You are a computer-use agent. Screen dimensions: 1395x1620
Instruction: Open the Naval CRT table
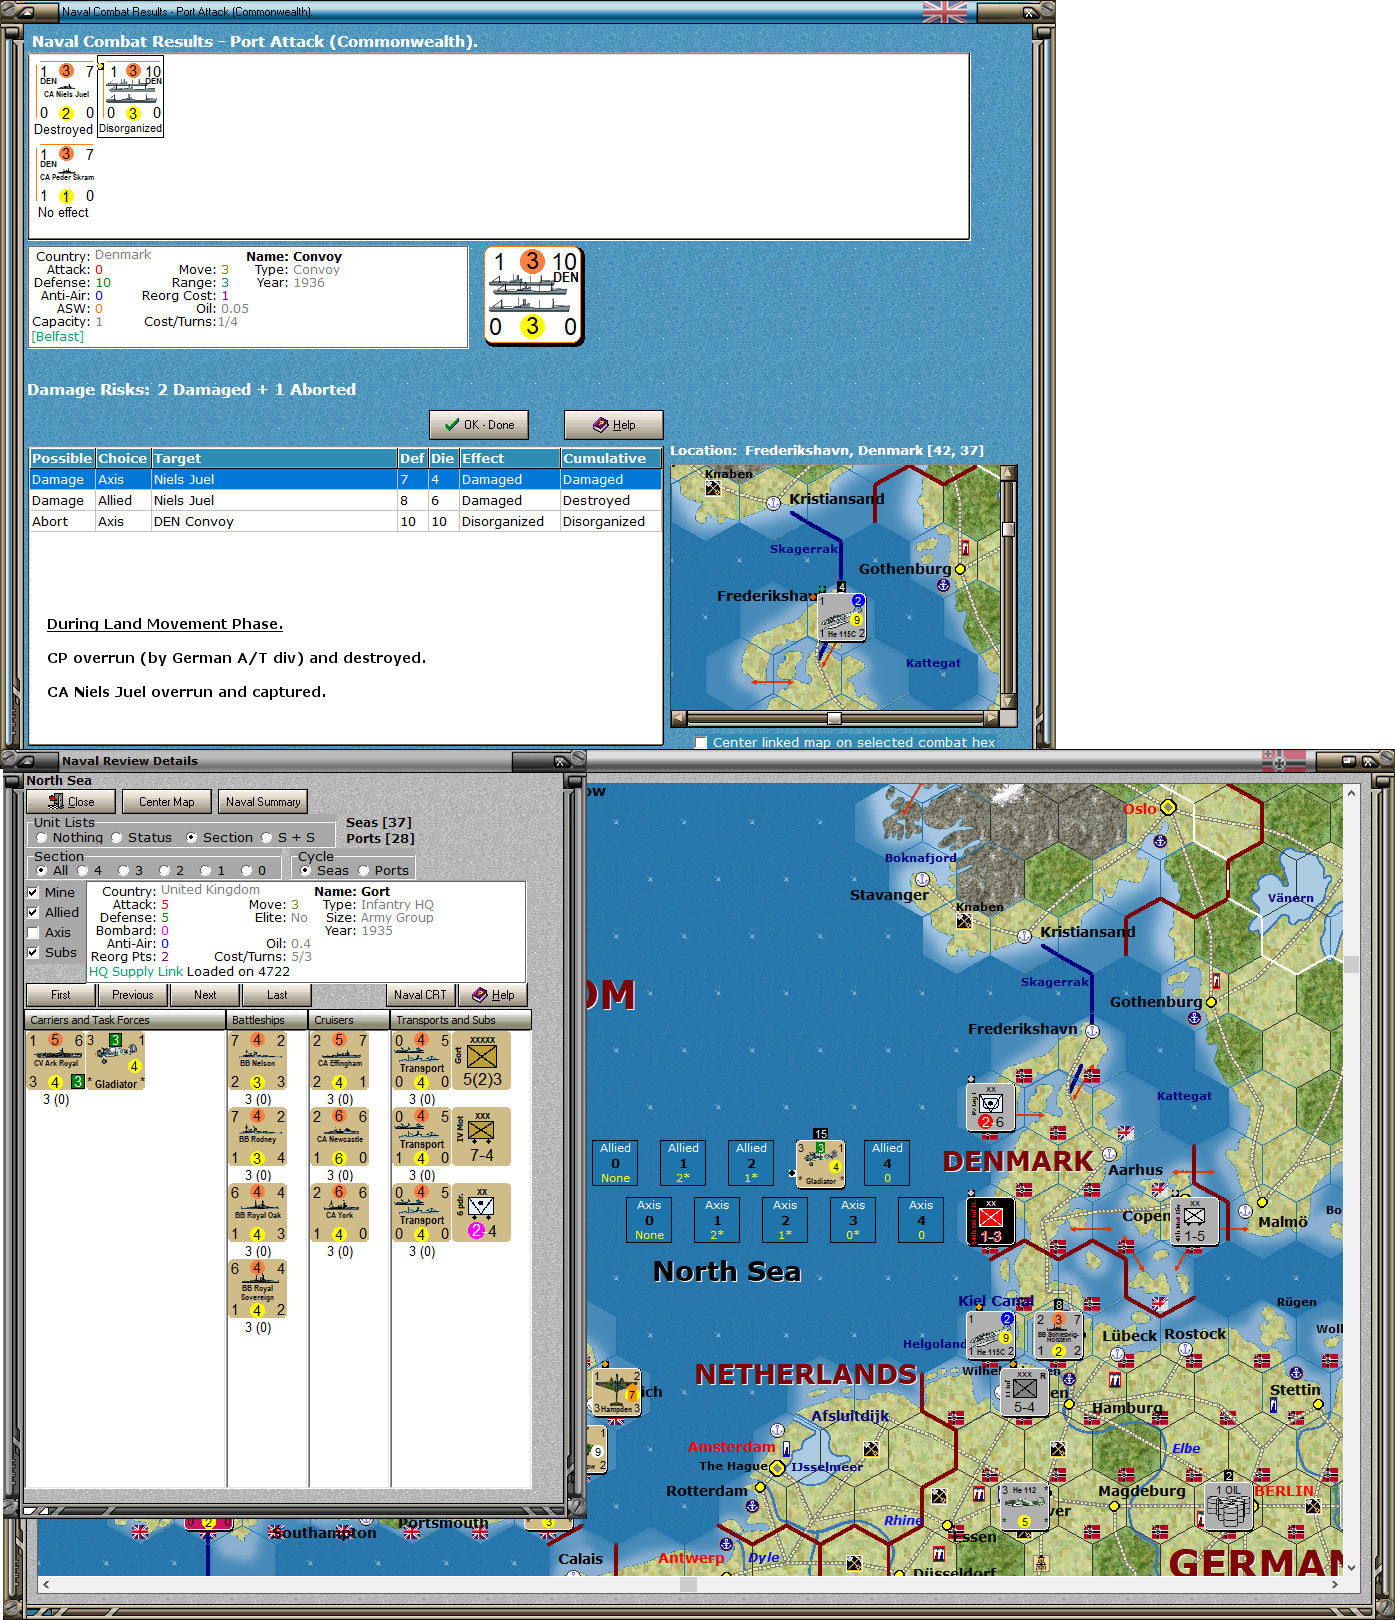point(420,994)
